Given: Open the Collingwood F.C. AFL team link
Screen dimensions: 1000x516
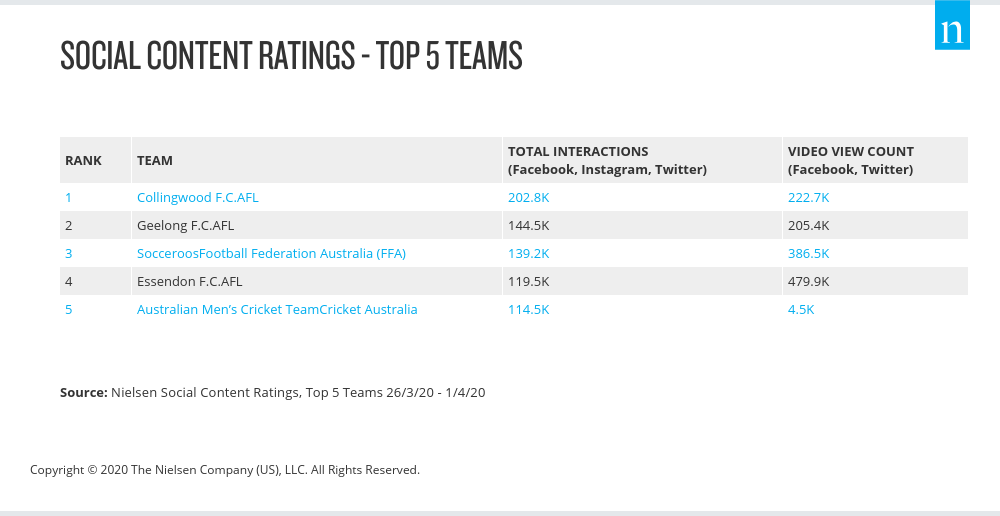Looking at the screenshot, I should coord(198,197).
